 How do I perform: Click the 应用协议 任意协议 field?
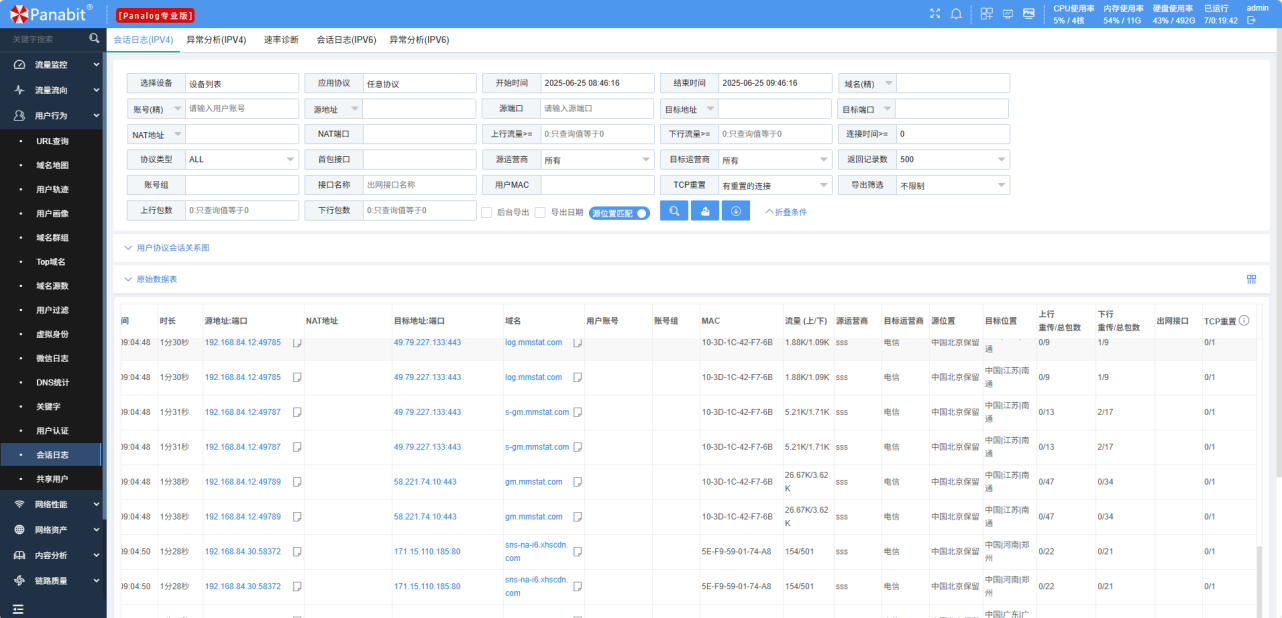pyautogui.click(x=420, y=83)
